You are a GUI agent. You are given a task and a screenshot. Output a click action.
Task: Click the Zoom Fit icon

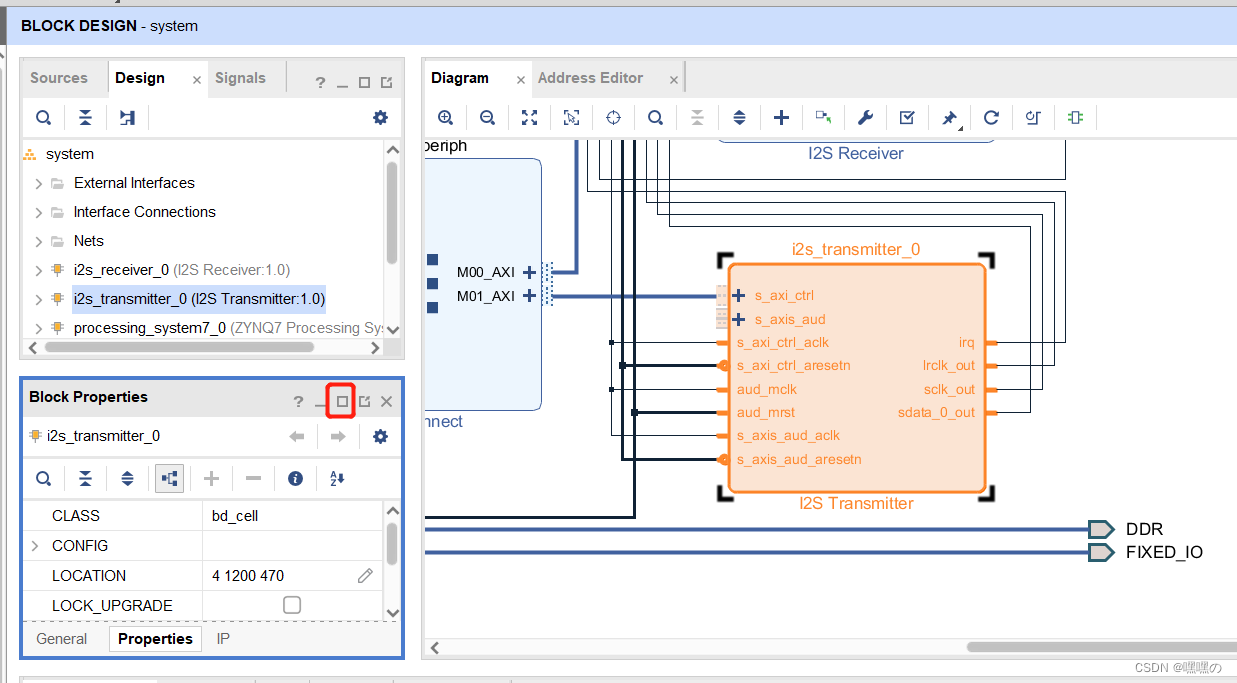(528, 117)
